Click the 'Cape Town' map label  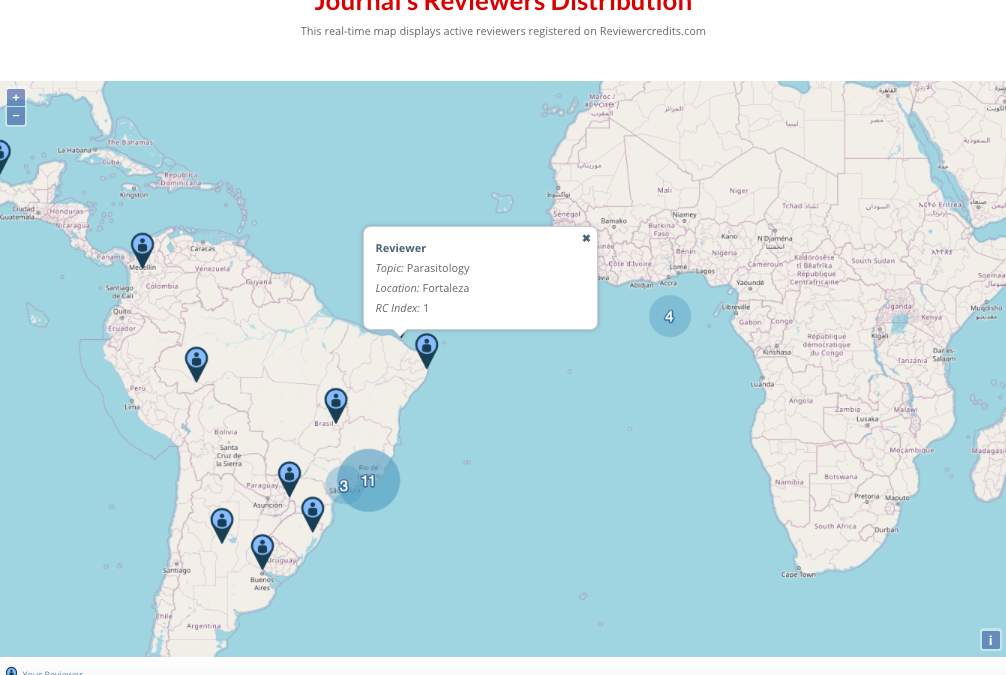(798, 574)
